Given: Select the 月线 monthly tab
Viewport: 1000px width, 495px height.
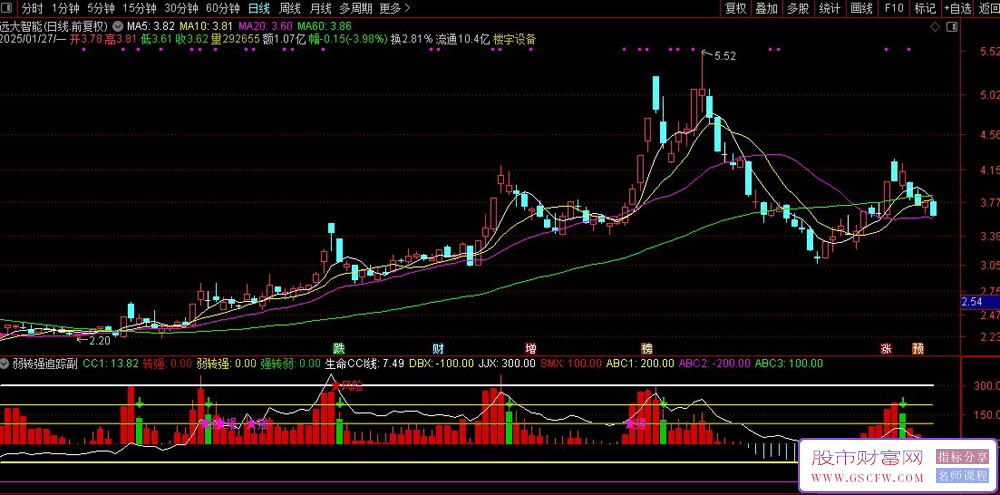Looking at the screenshot, I should click(x=320, y=8).
